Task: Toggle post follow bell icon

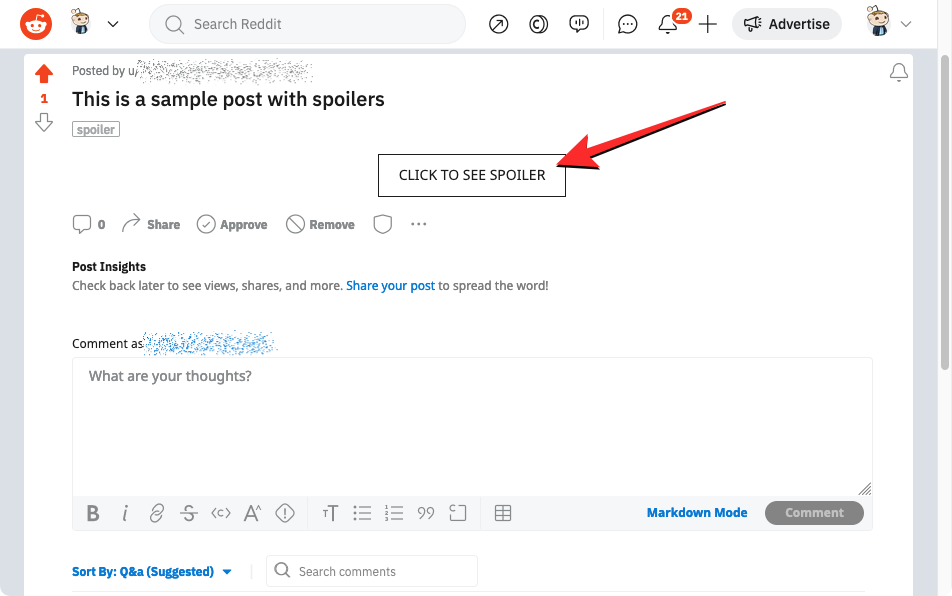Action: tap(899, 72)
